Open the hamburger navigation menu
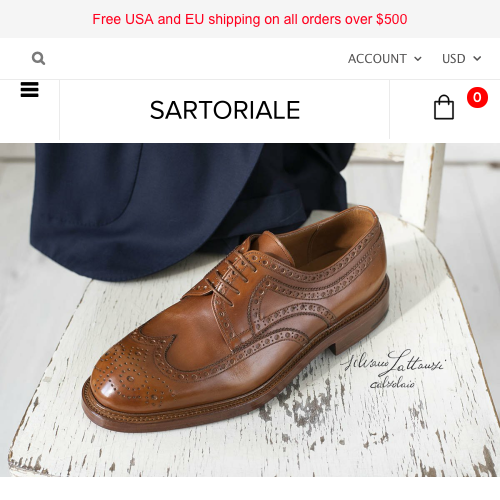The image size is (500, 500). 30,90
